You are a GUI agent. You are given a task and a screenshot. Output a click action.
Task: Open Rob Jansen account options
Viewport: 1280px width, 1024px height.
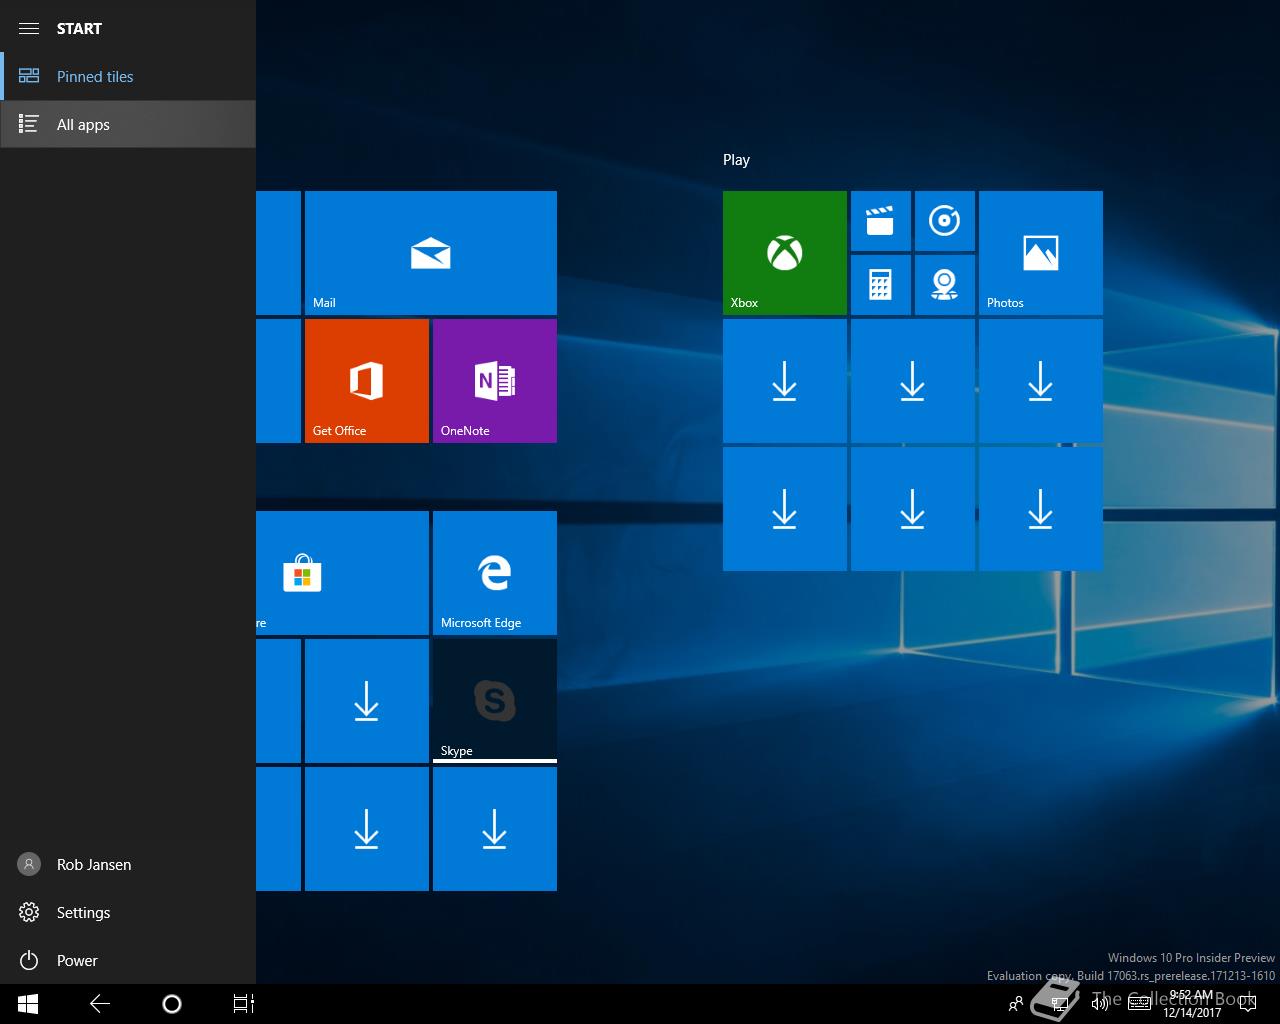point(128,864)
